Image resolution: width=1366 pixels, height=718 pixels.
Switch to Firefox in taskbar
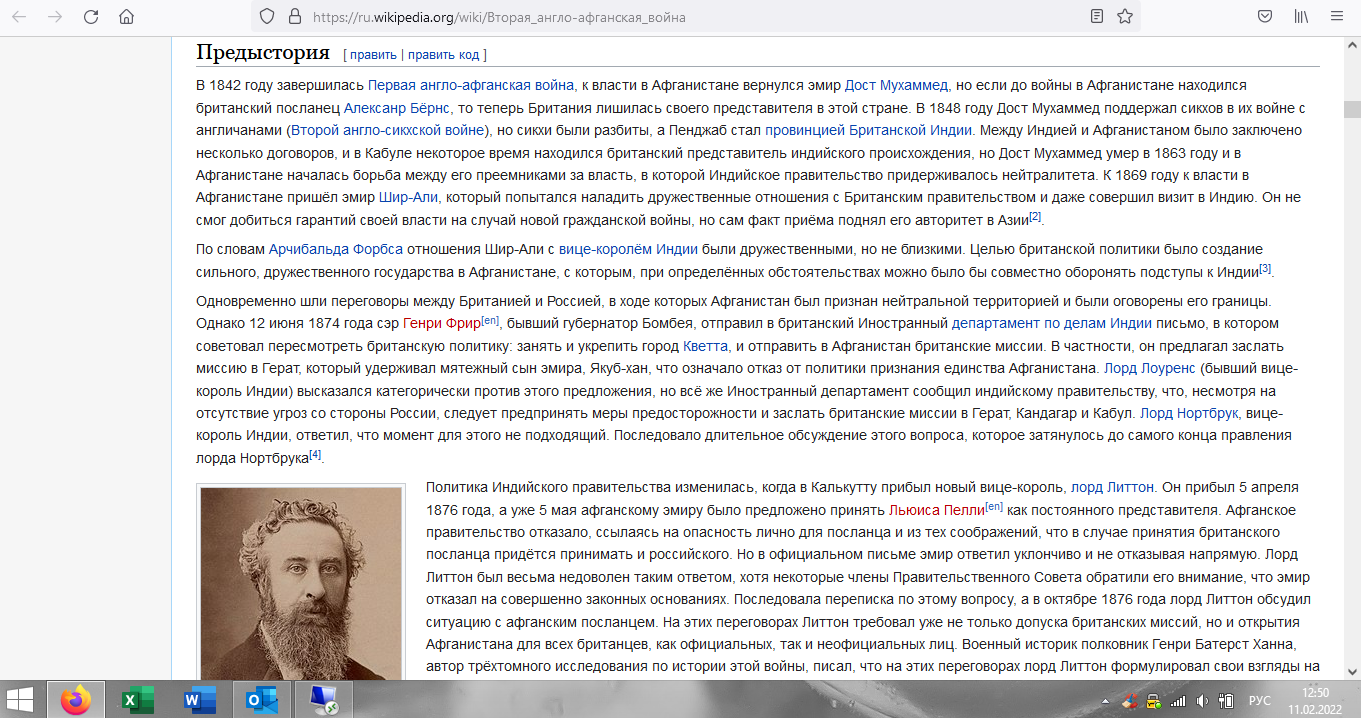(75, 700)
